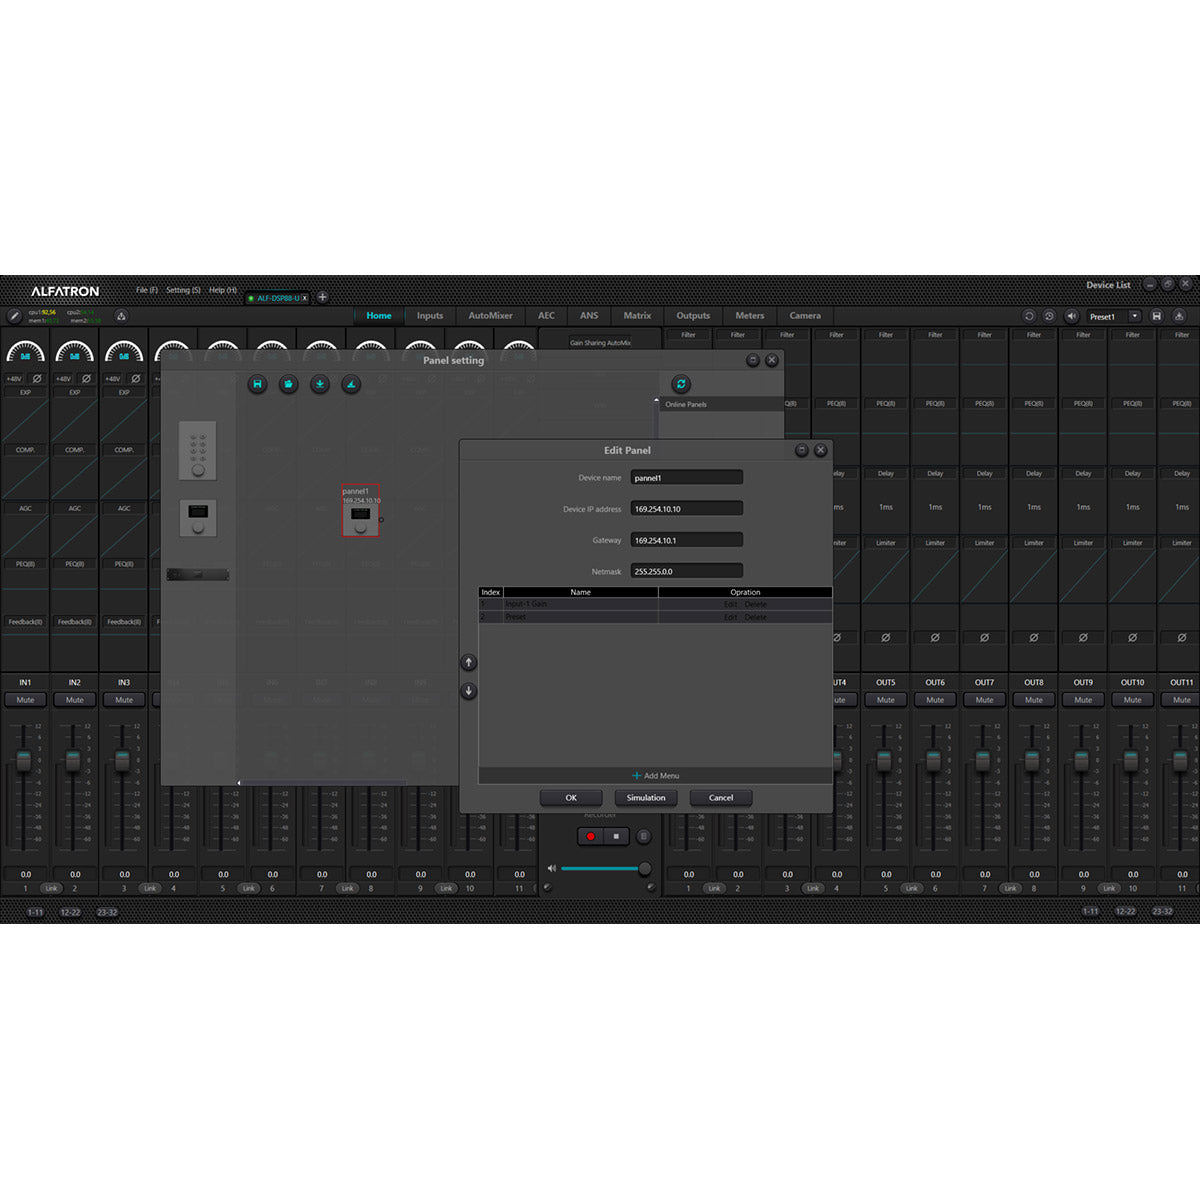Open the Setting (S) menu
This screenshot has height=1200, width=1200.
click(x=183, y=289)
